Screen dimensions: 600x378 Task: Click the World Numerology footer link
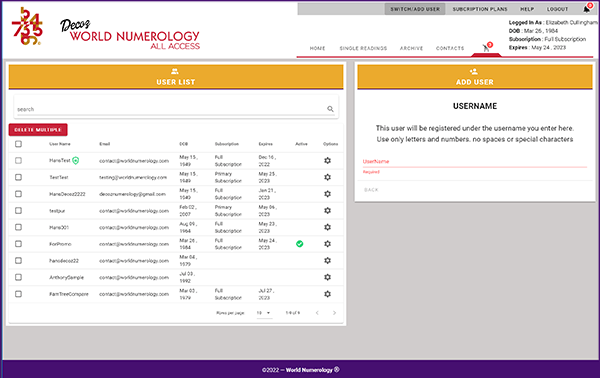pos(309,370)
